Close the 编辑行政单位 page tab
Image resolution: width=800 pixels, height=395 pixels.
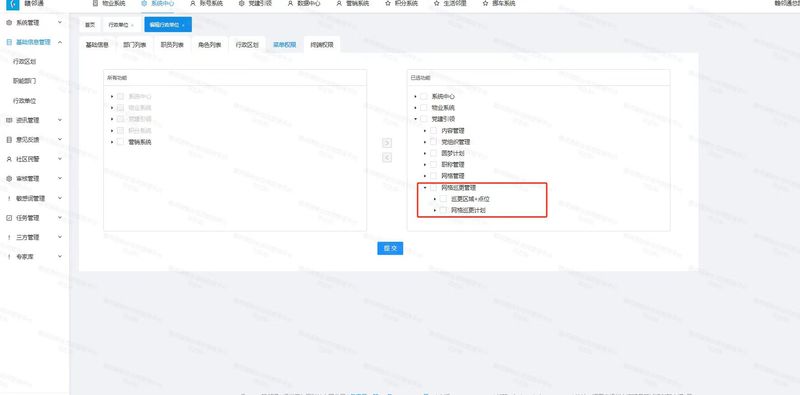(x=183, y=25)
